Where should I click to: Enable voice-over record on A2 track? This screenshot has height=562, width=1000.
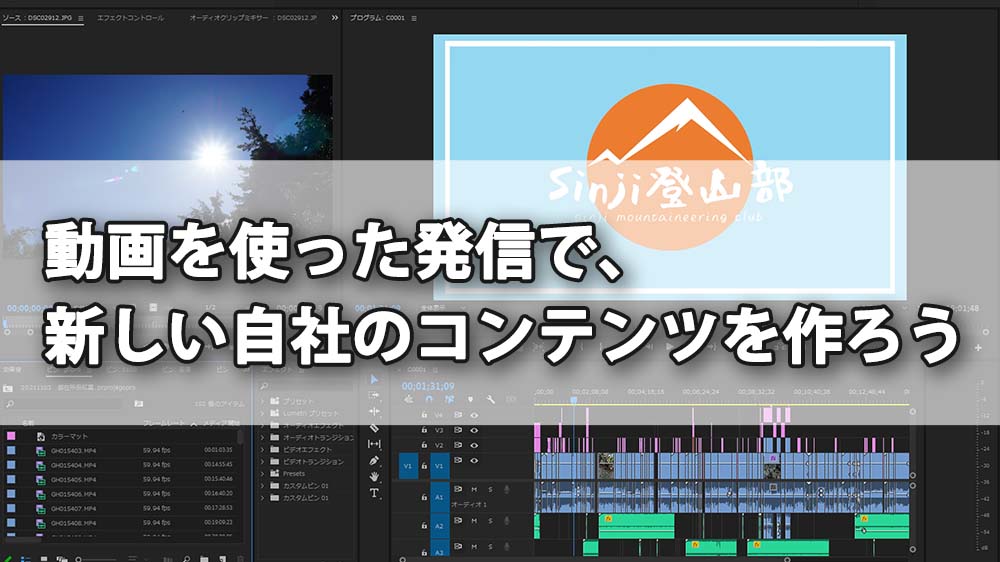click(506, 521)
